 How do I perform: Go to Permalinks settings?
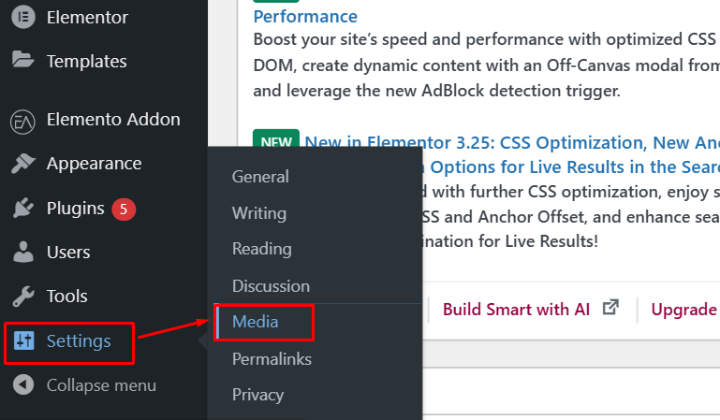point(272,359)
